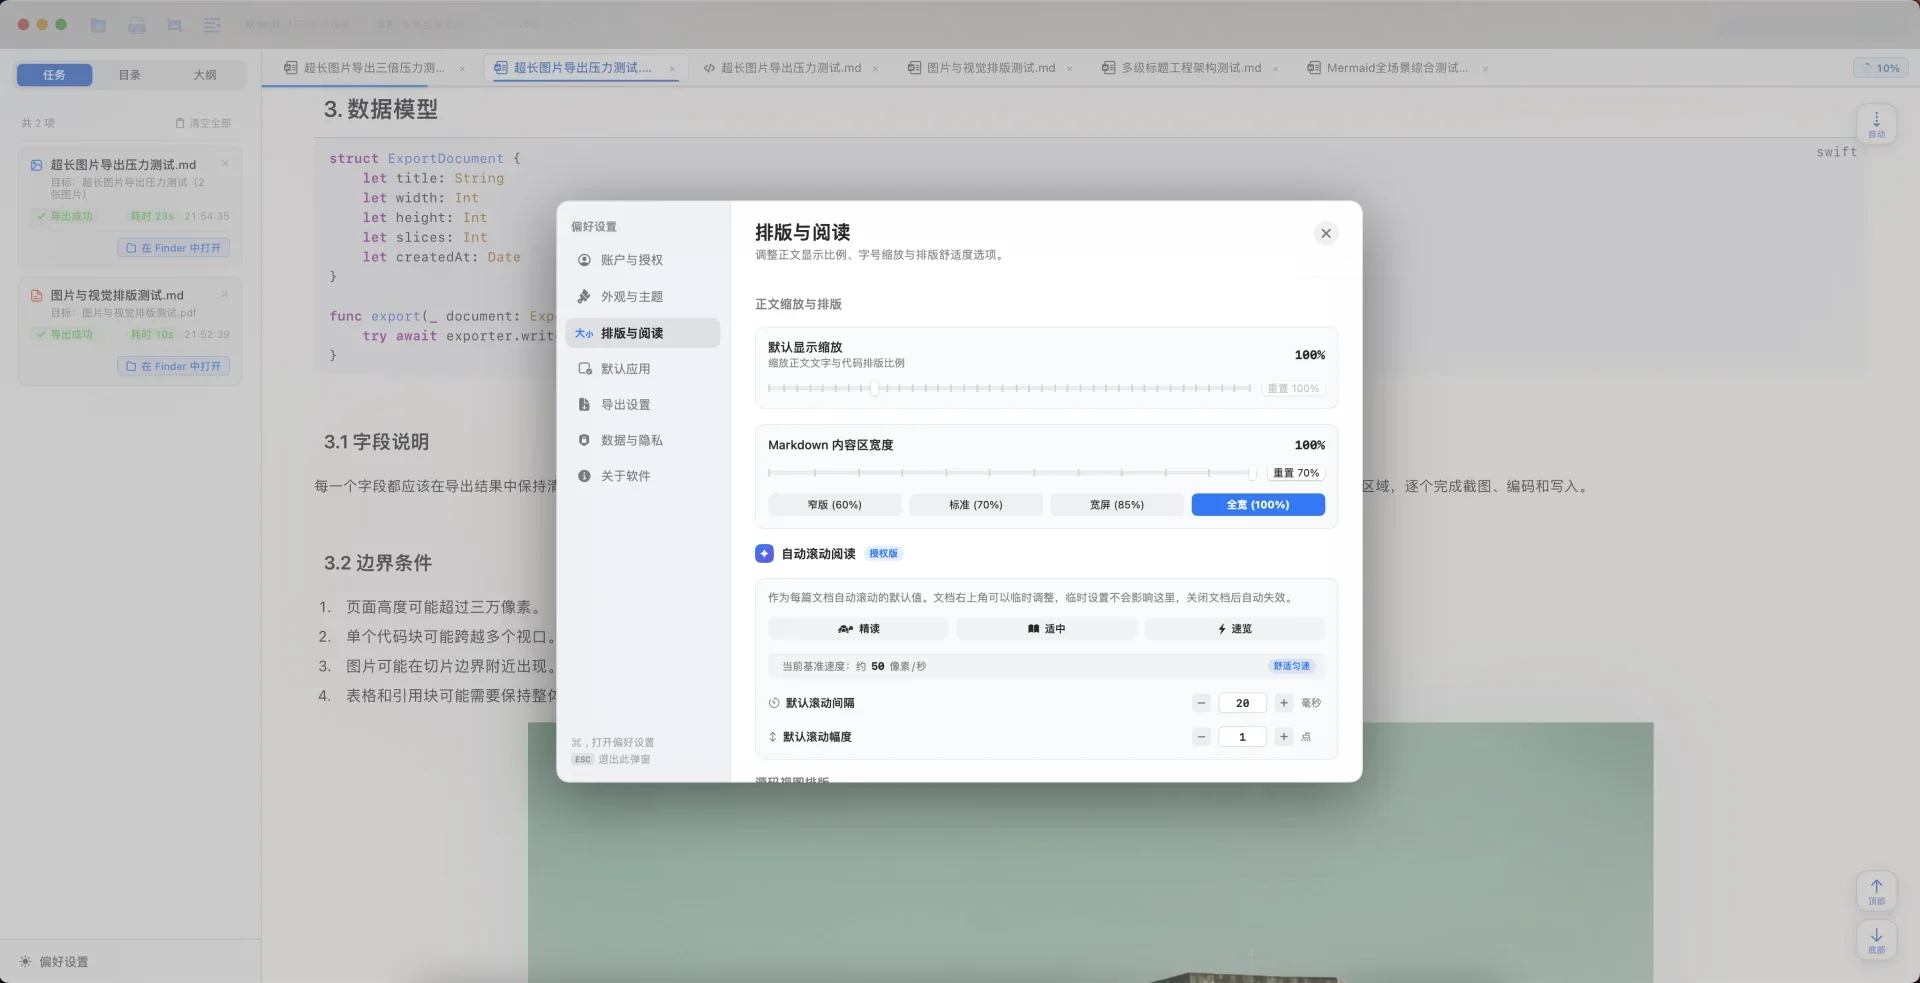
Task: Dismiss the 超长图片导出压力测试.md task card
Action: point(225,163)
